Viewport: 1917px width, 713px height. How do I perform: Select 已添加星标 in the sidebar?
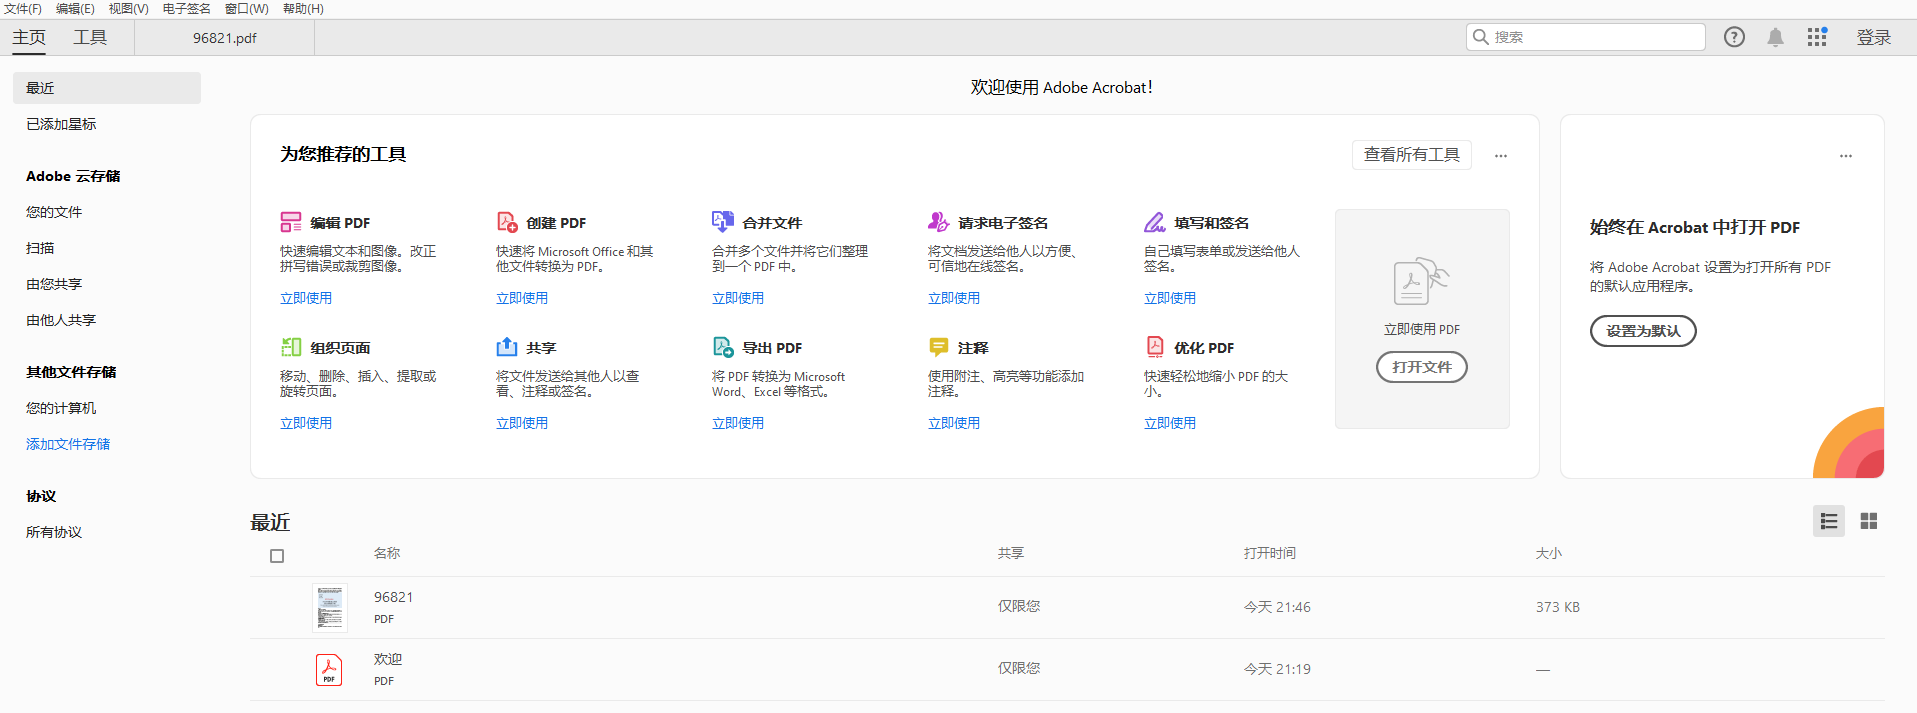tap(61, 124)
